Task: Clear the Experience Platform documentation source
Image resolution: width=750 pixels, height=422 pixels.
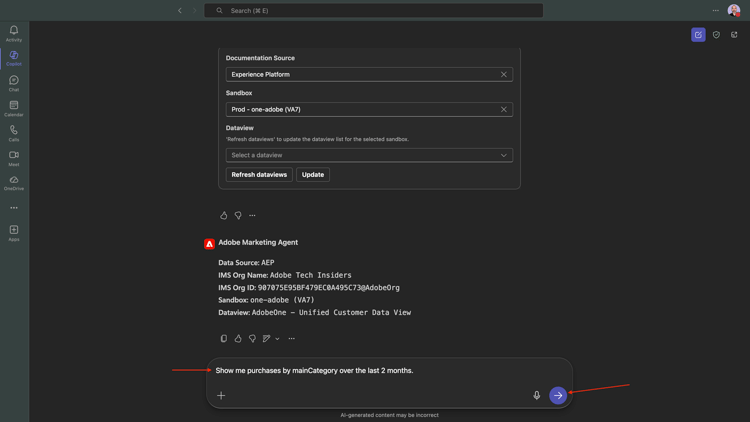Action: point(504,74)
